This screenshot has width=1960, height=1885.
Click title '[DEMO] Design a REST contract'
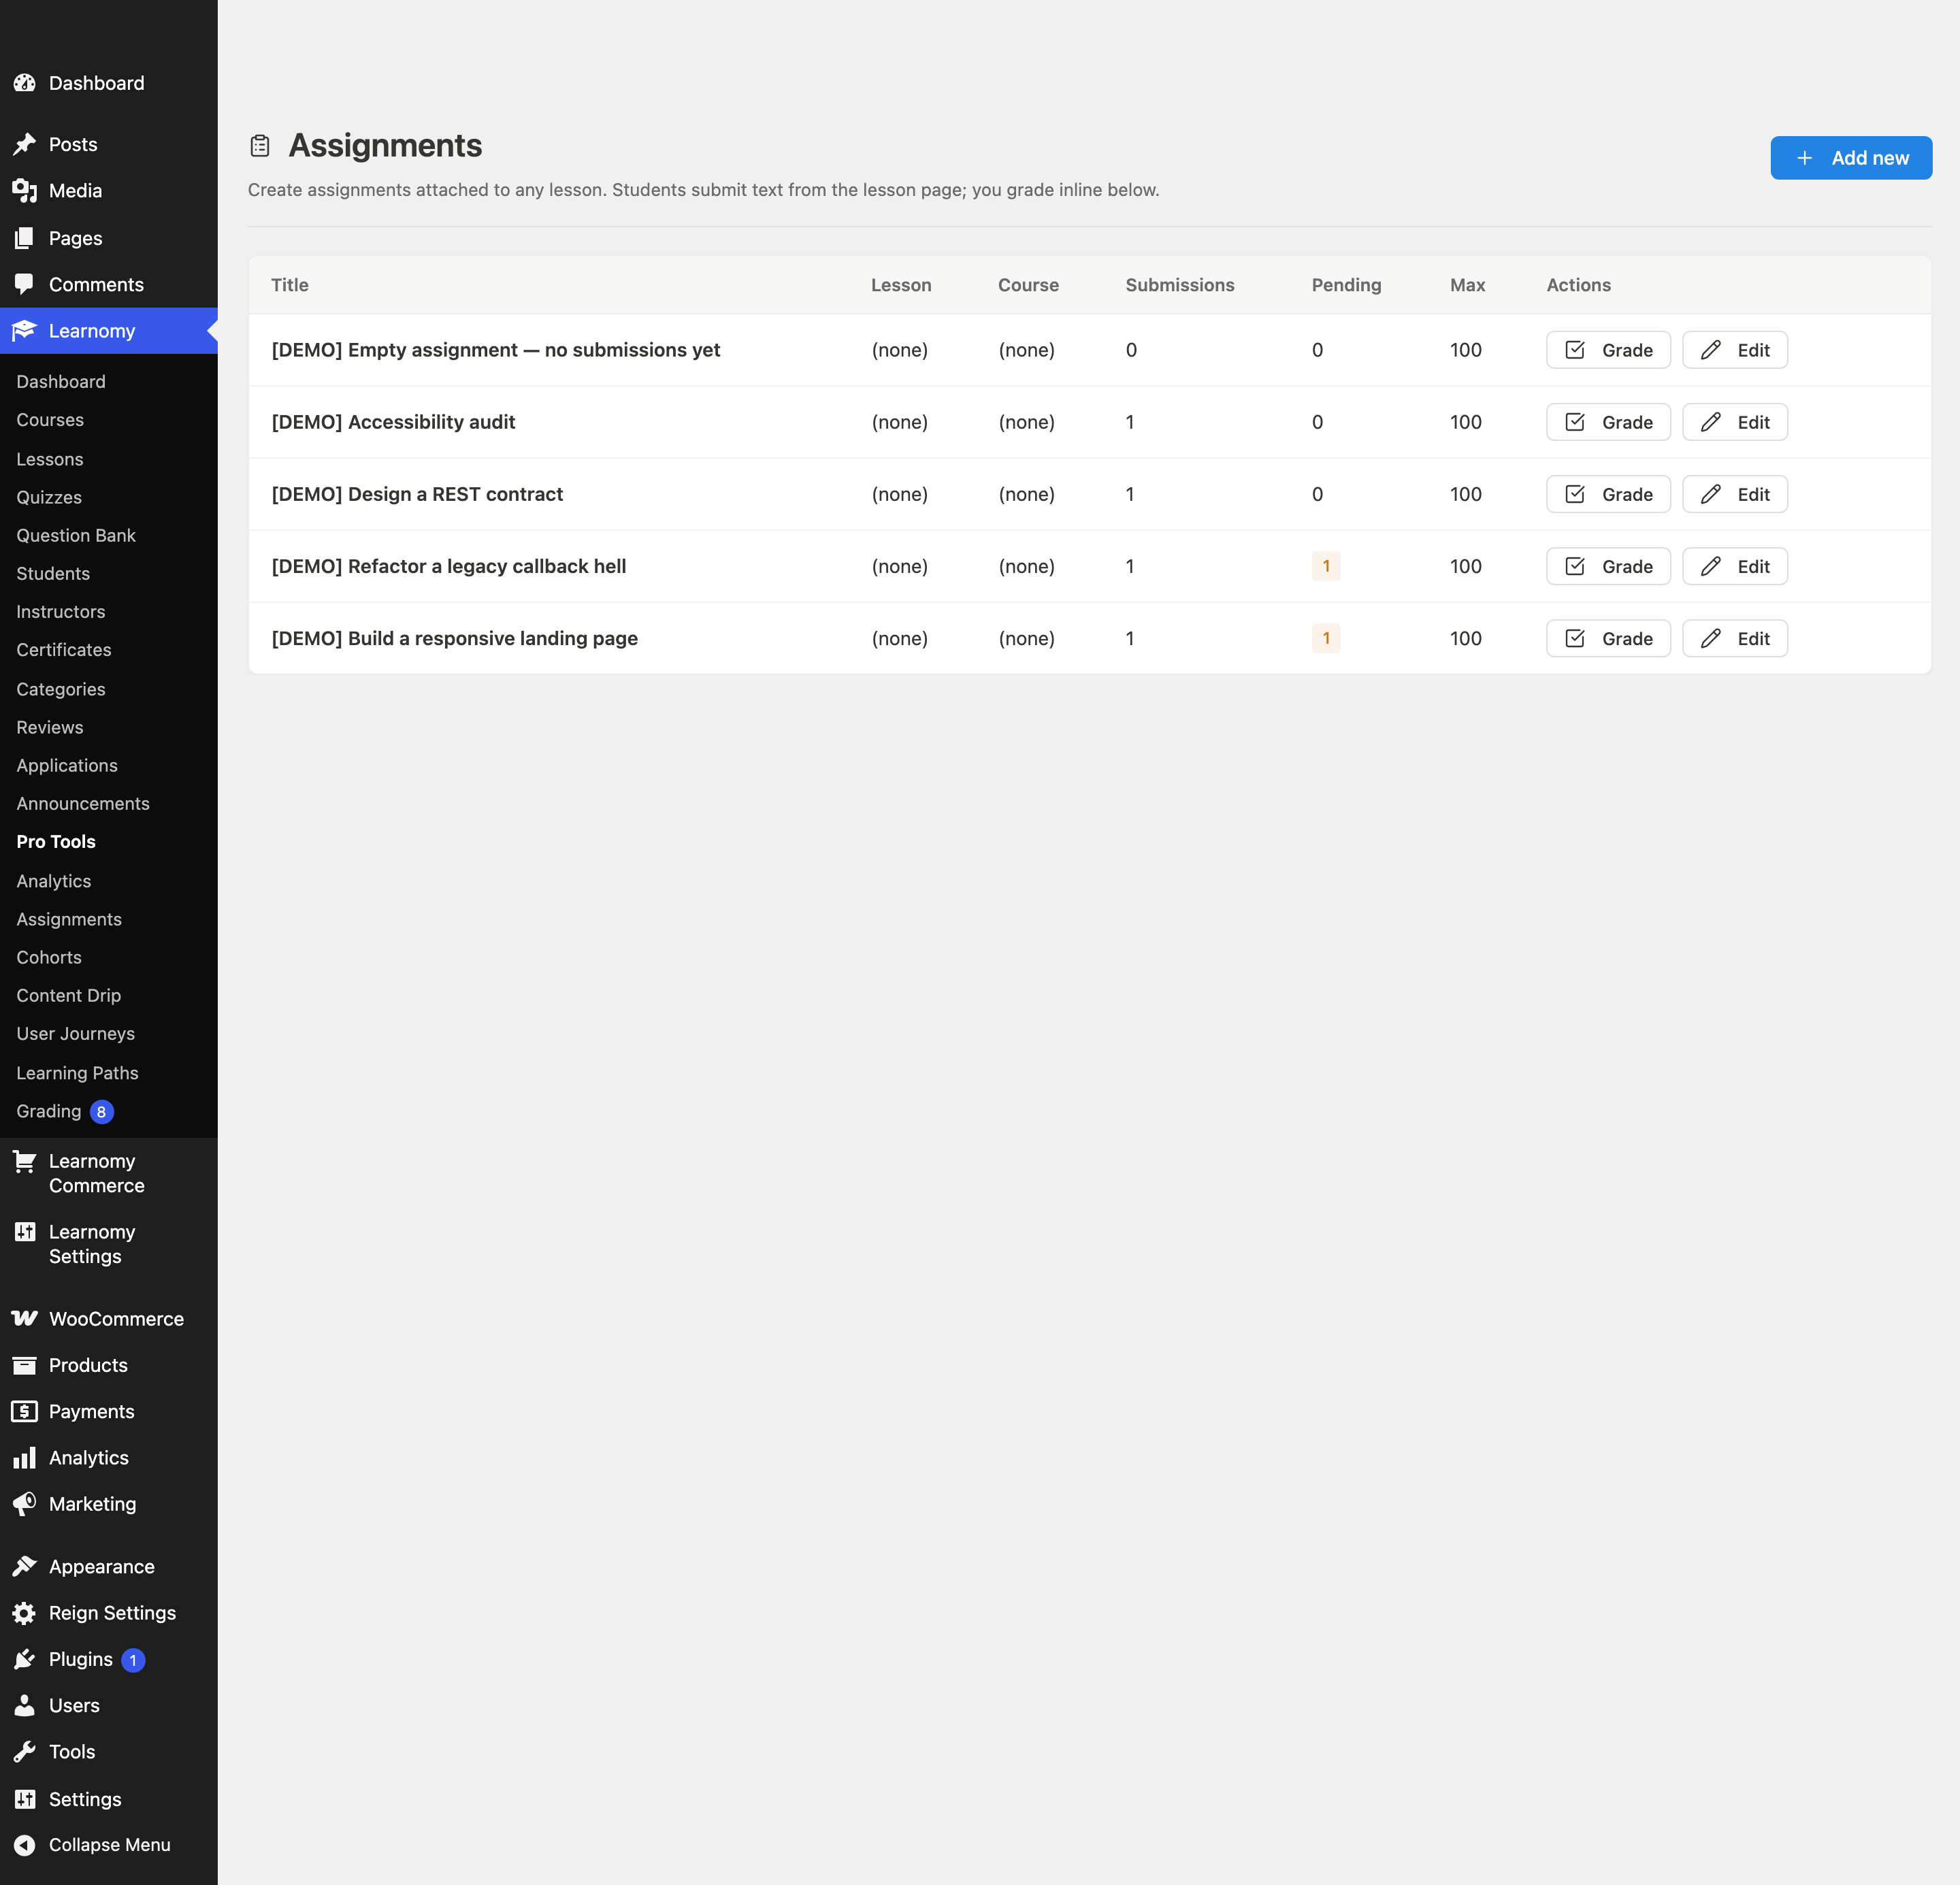[417, 494]
